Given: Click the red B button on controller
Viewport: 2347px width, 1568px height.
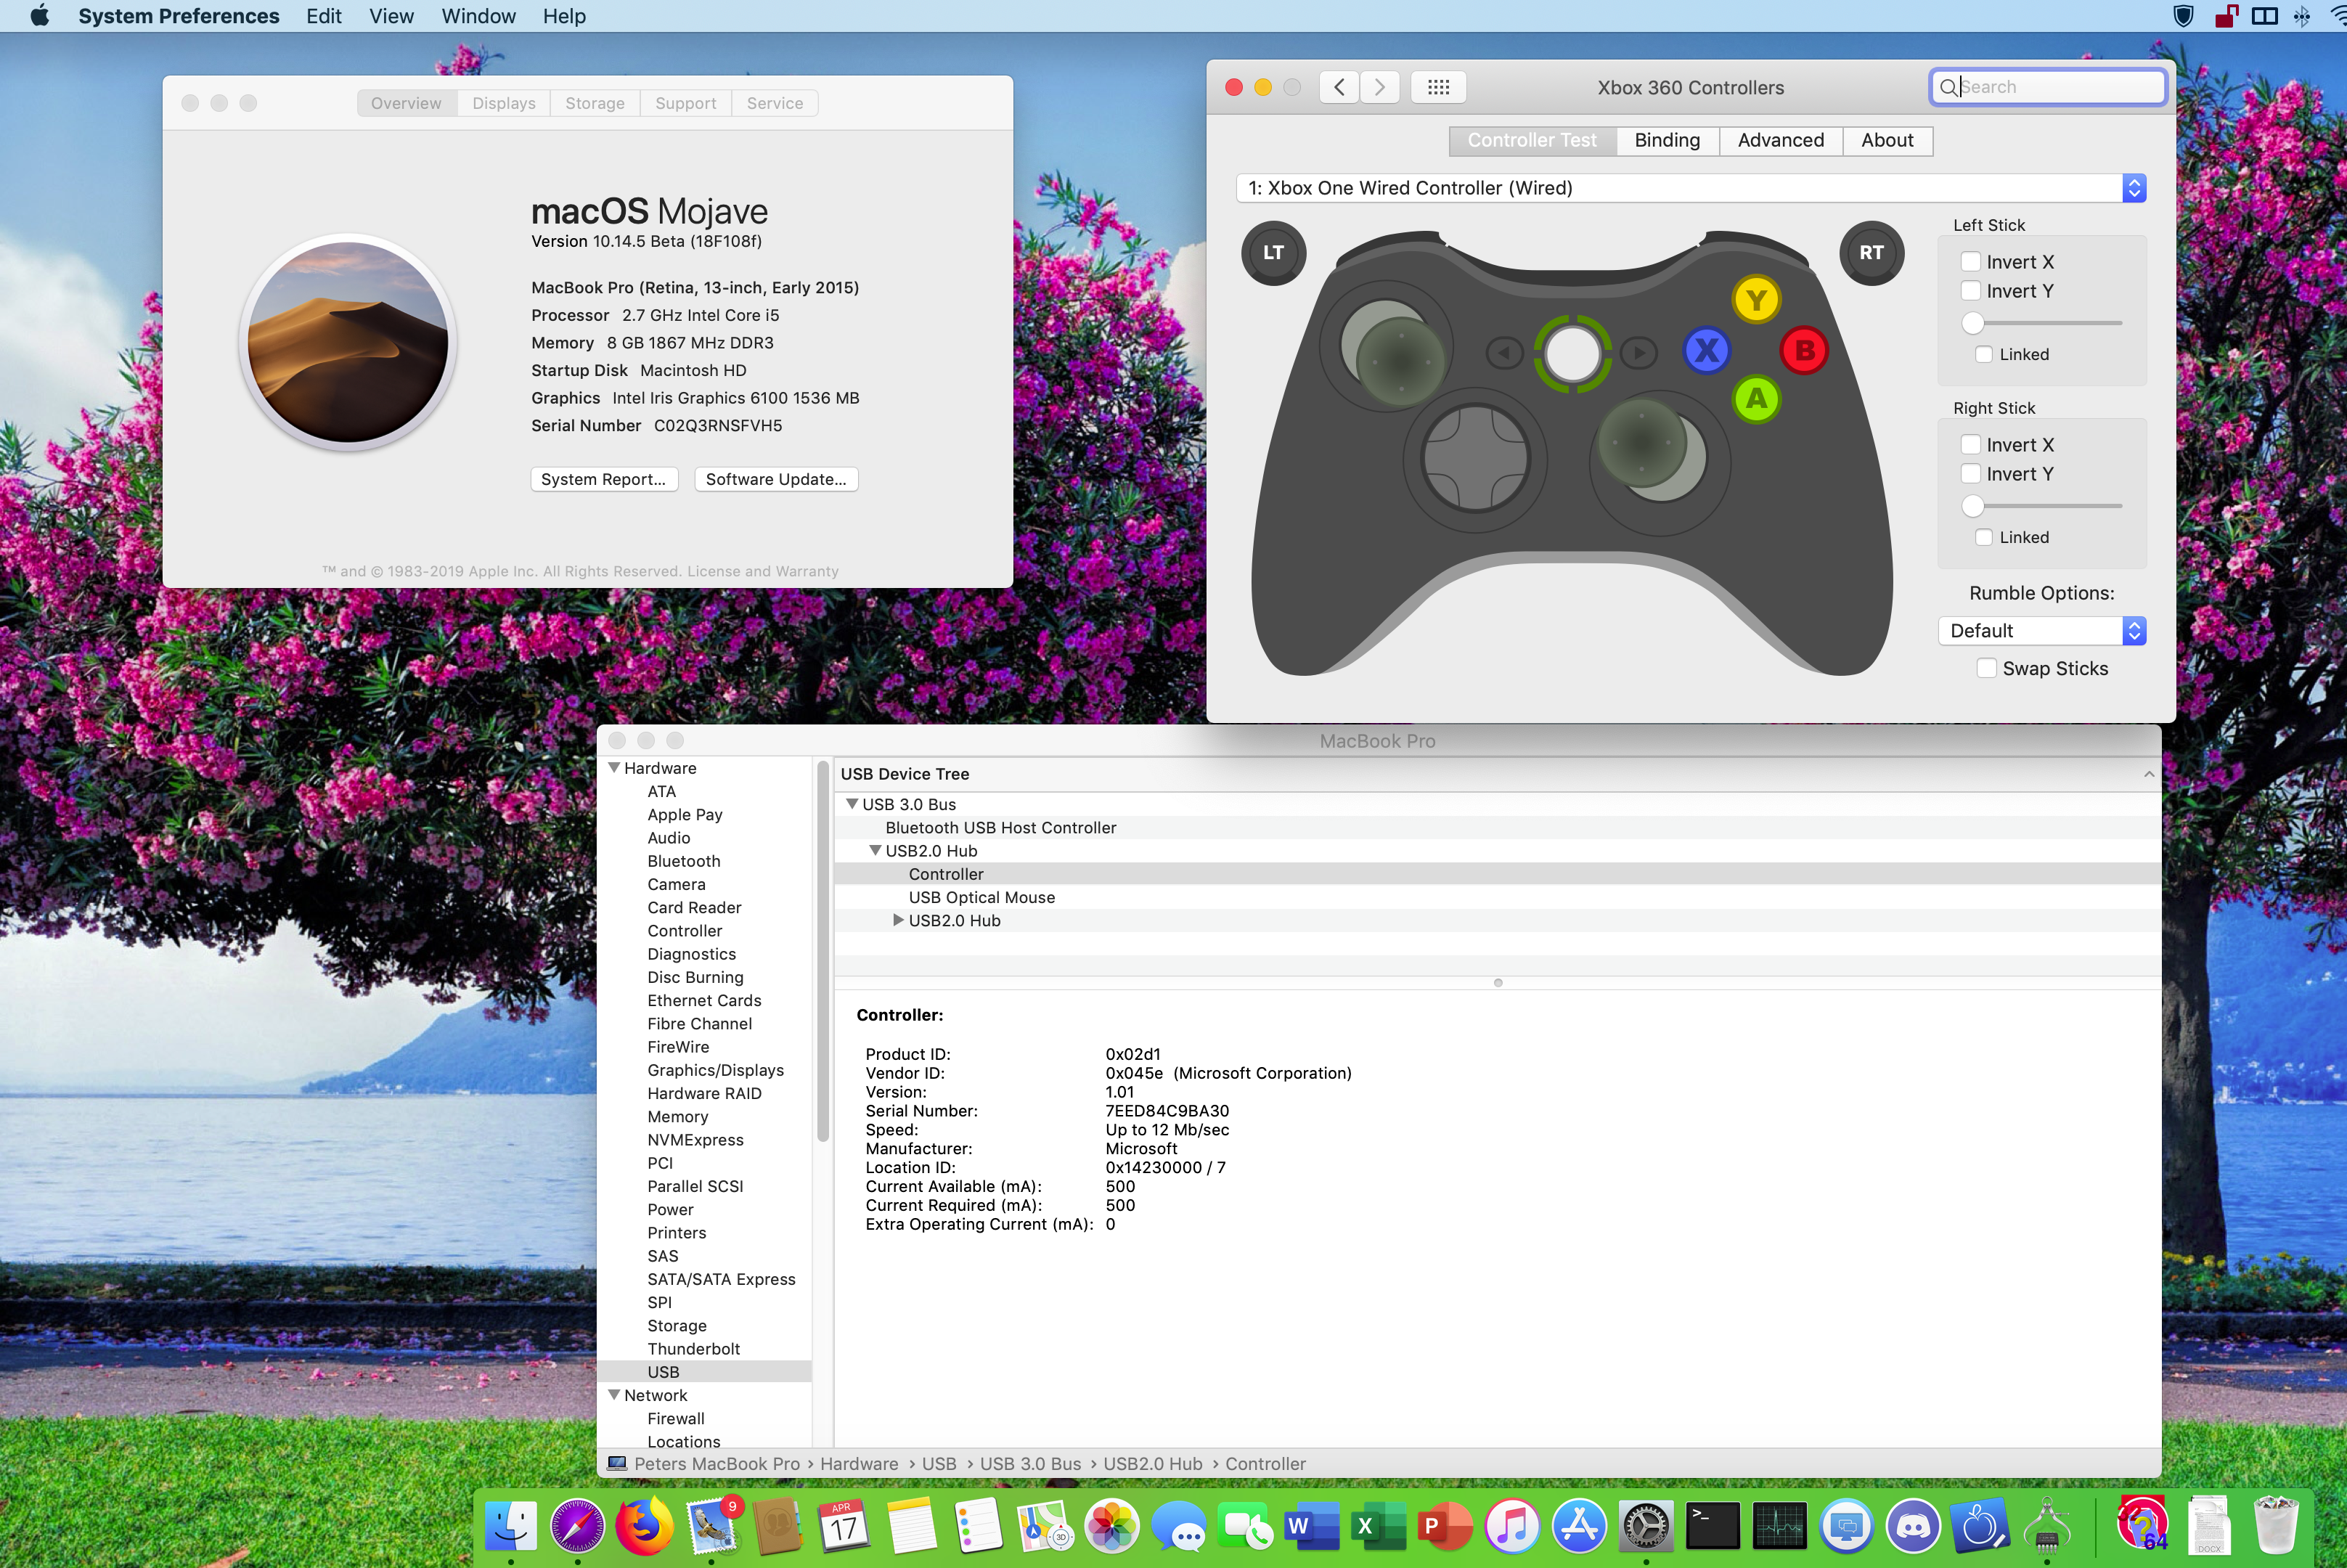Looking at the screenshot, I should [1804, 350].
